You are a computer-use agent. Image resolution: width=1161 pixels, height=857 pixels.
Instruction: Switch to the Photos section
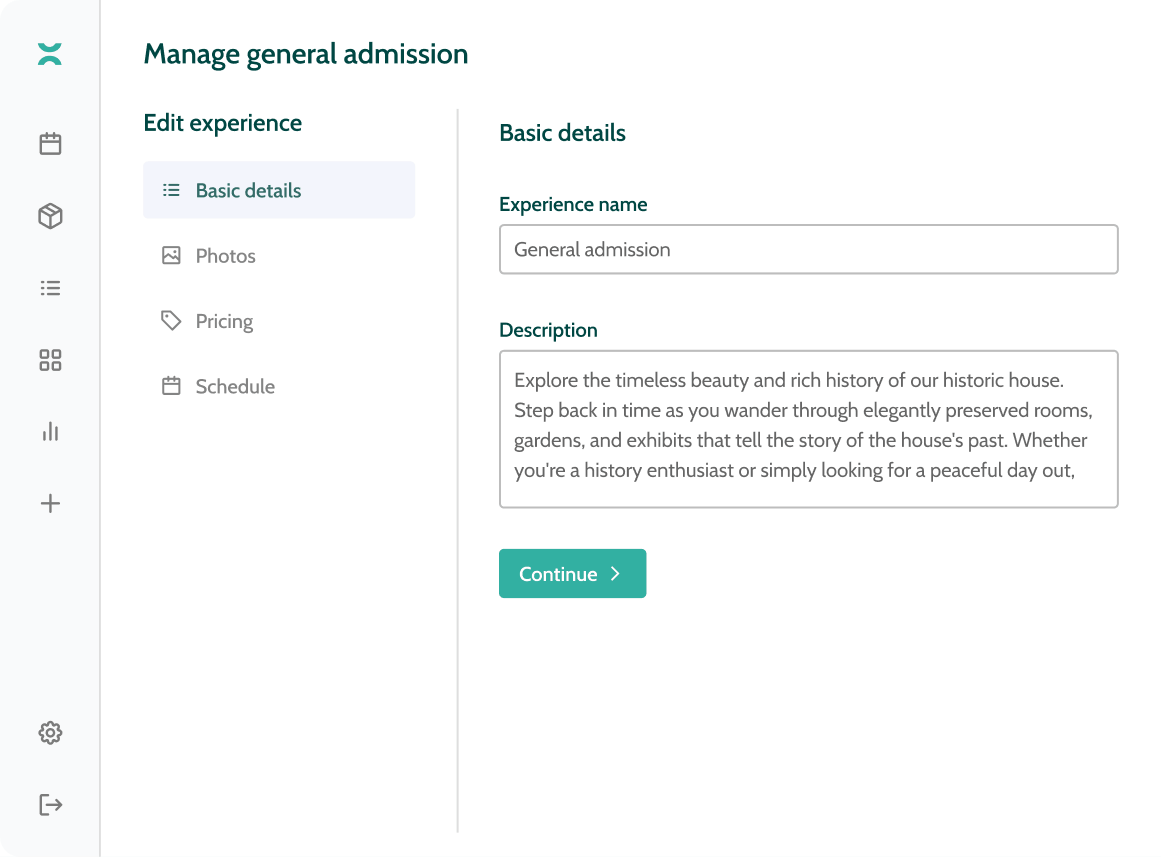pos(225,256)
